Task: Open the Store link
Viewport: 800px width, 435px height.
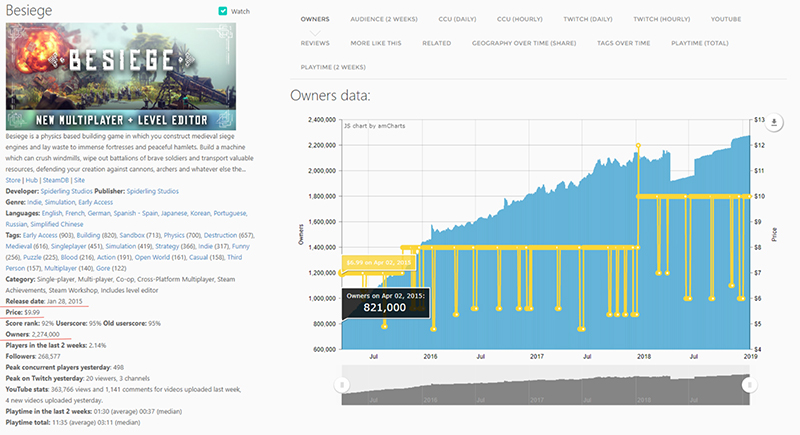Action: [x=13, y=180]
